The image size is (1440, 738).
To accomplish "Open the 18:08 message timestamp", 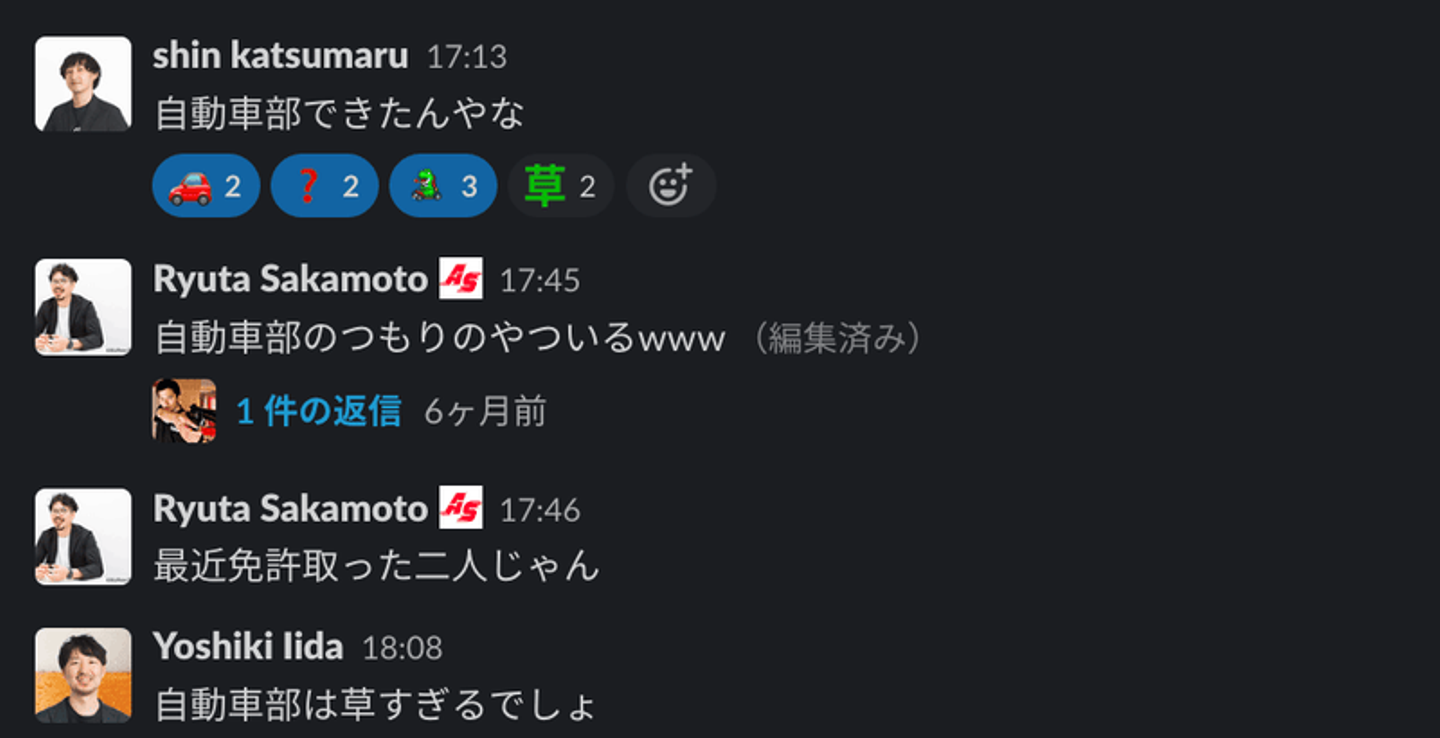I will point(402,648).
